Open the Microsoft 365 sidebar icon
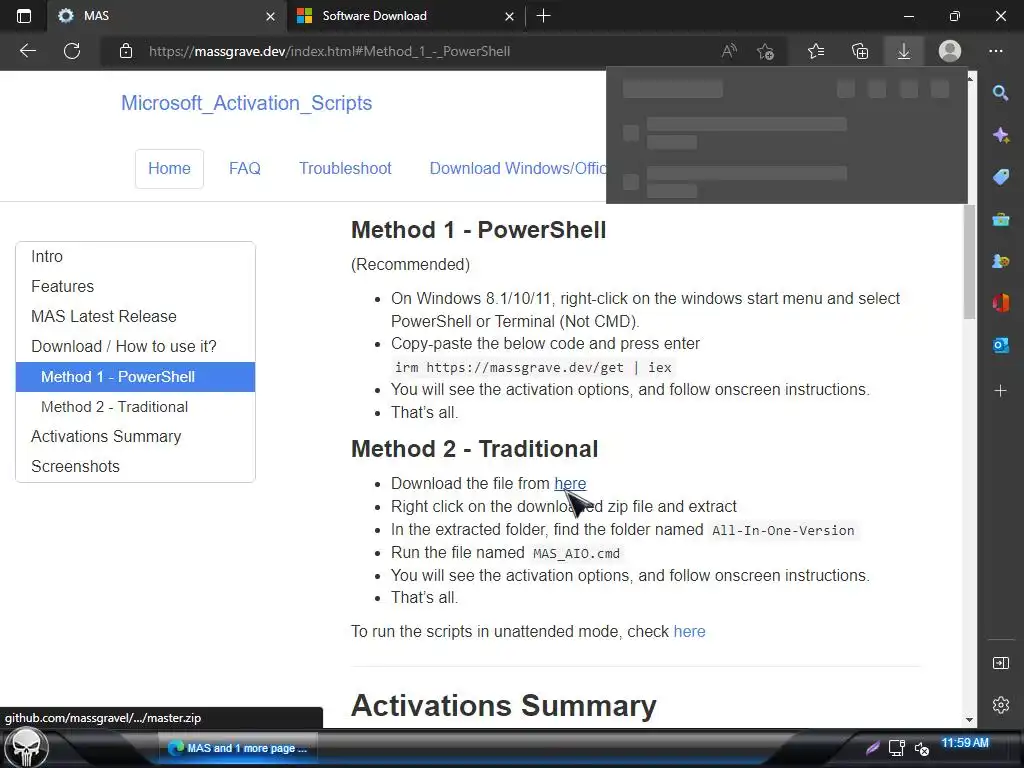Screen dimensions: 1024x768 [1000, 303]
